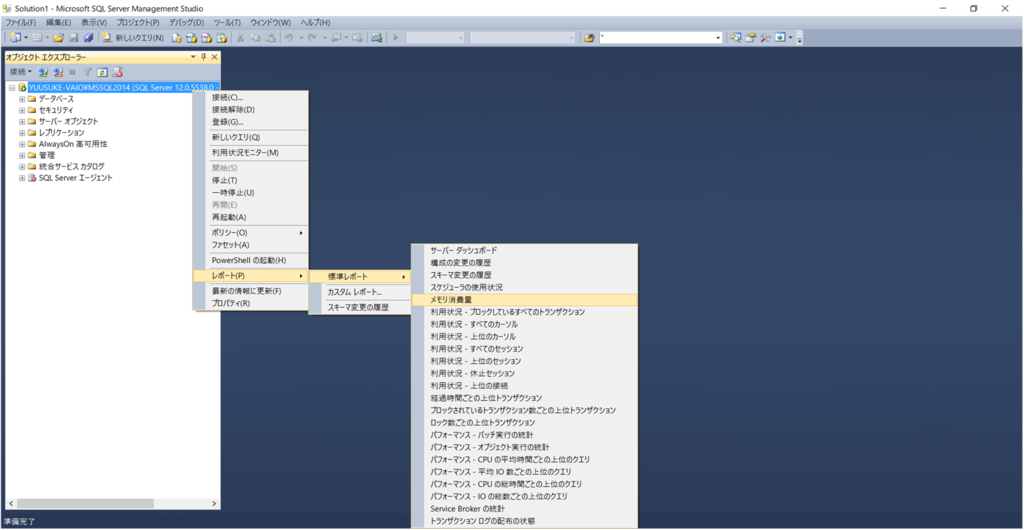Screen dimensions: 1024x530
Task: Click the Toolbox wrench icon
Action: [765, 38]
